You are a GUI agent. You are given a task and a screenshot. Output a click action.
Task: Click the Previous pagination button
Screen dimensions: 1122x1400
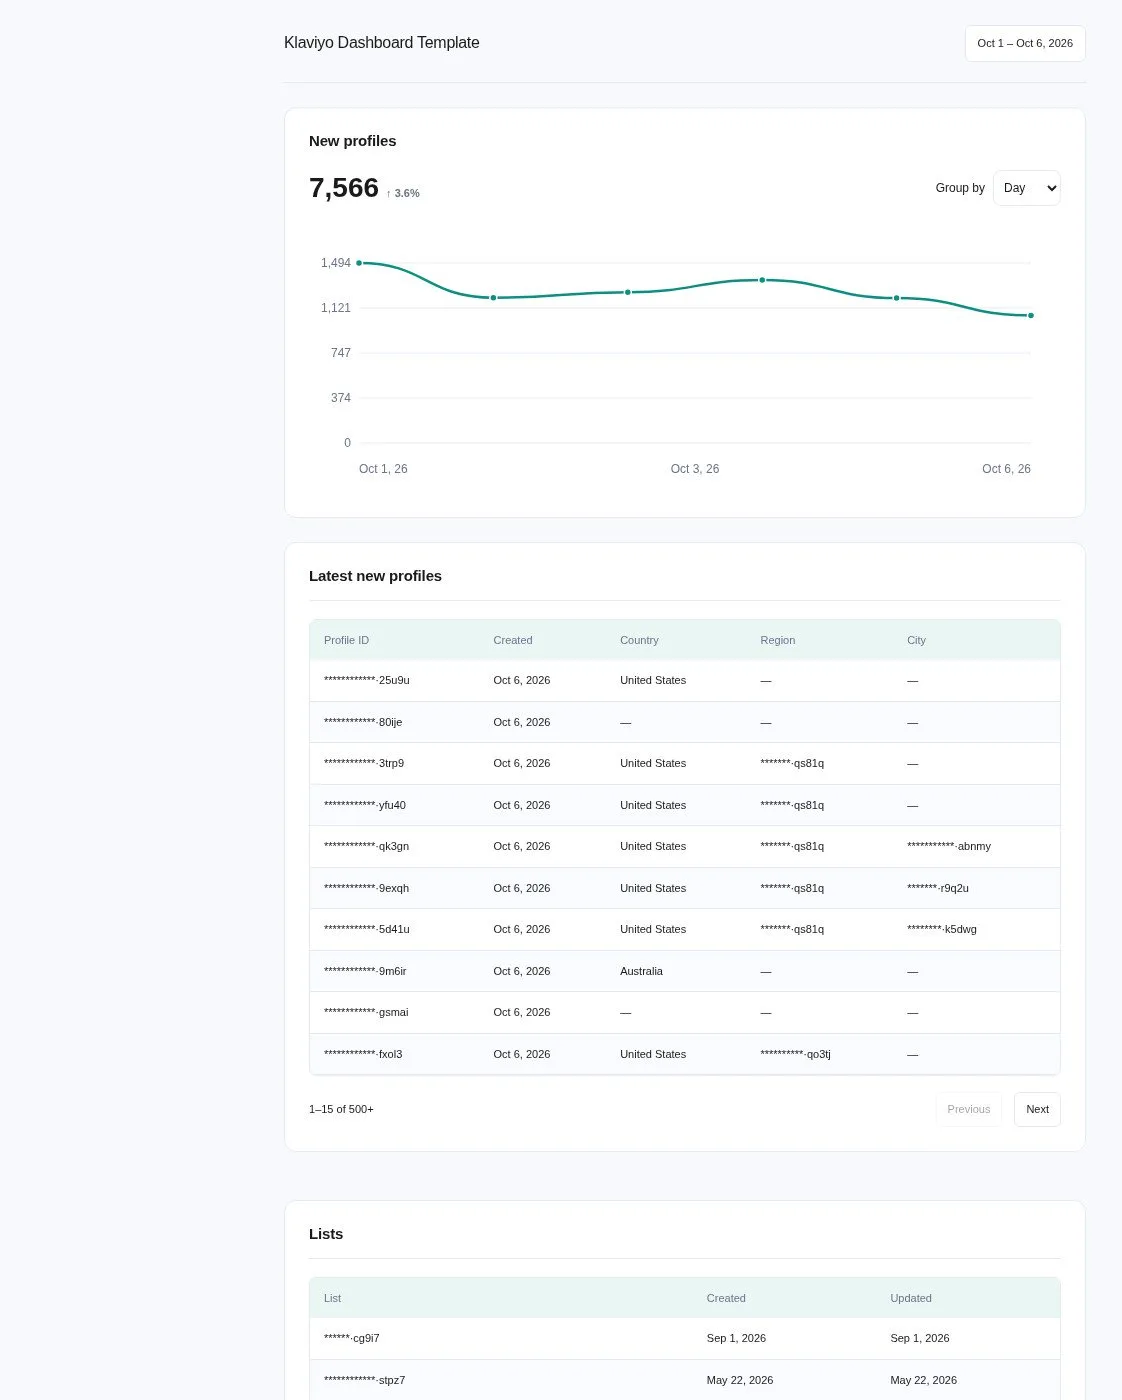coord(968,1109)
